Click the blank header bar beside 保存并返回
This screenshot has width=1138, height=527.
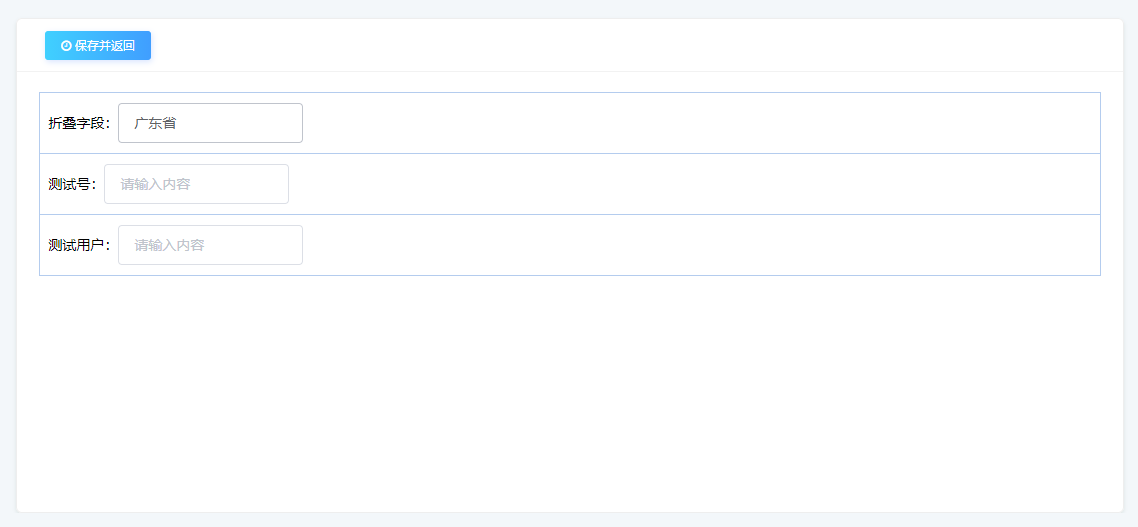[x=635, y=45]
